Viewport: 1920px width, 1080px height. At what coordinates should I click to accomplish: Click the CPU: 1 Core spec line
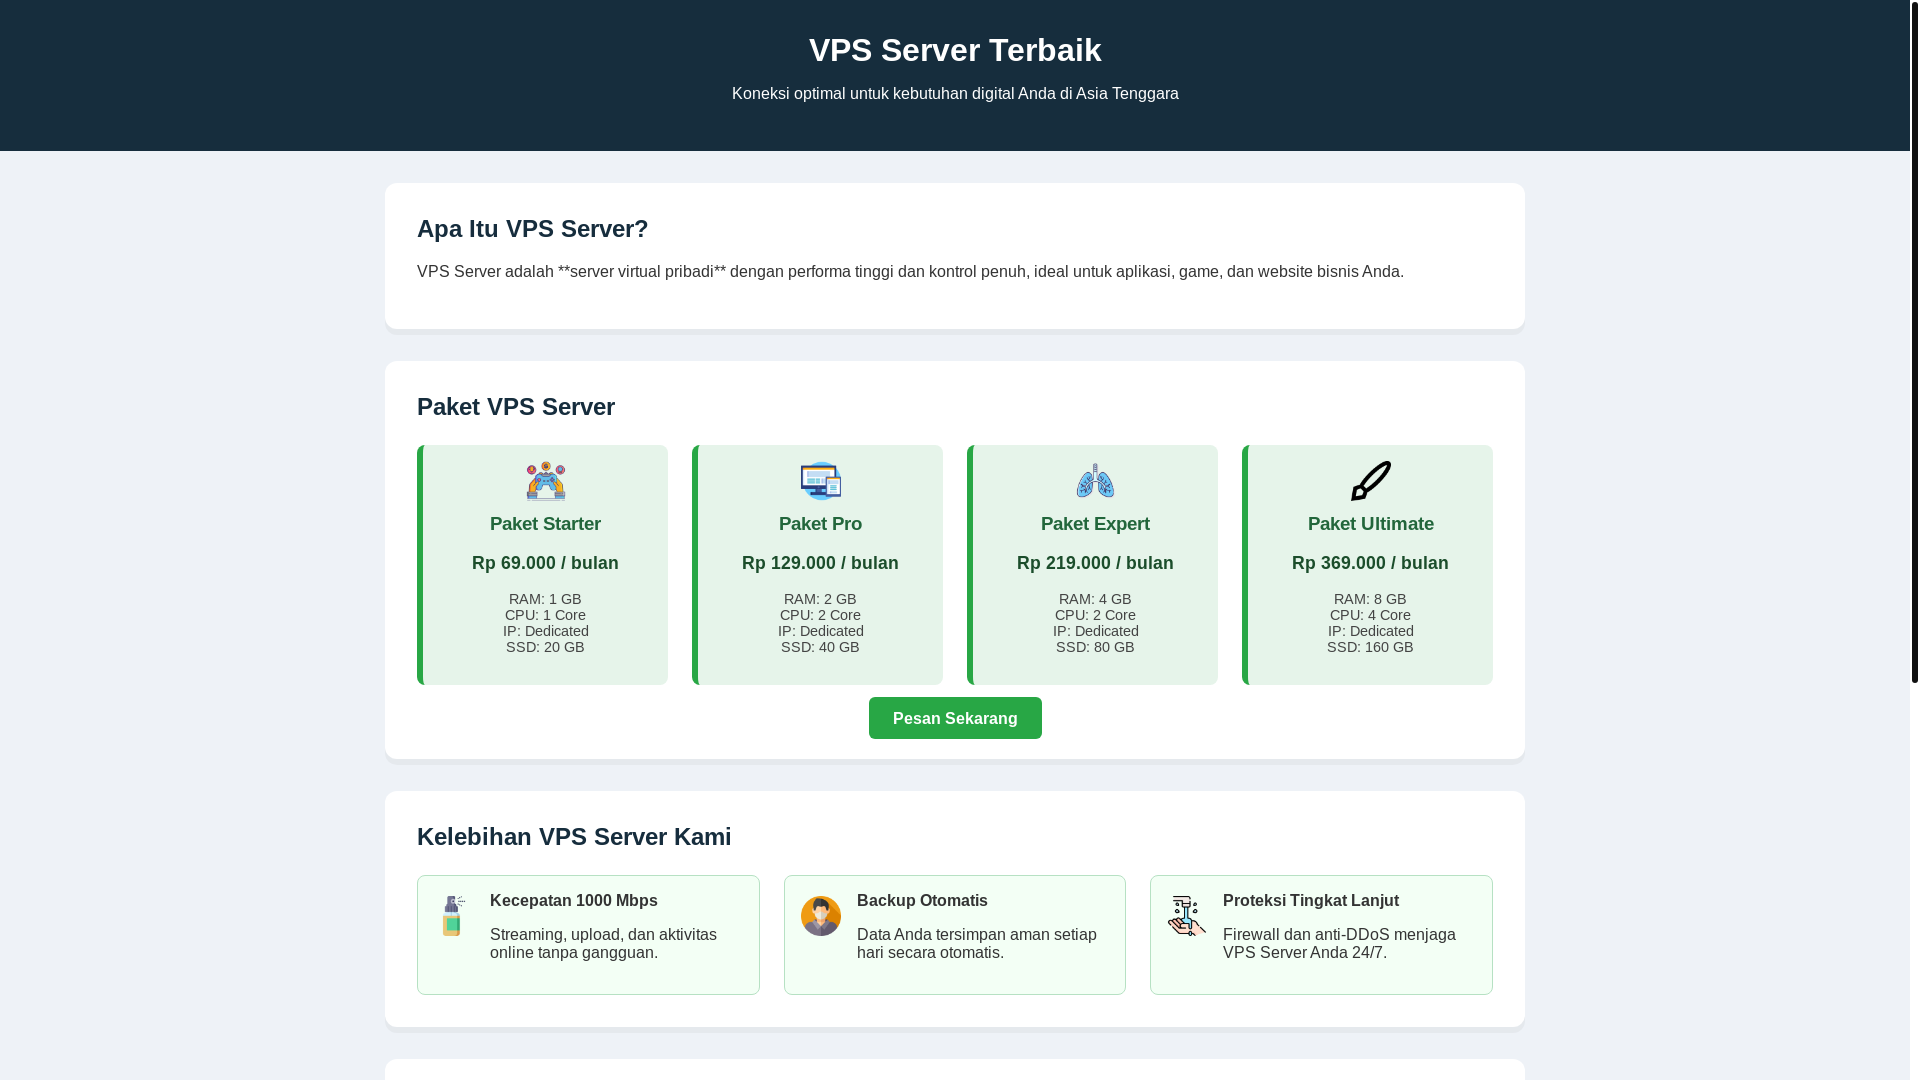click(x=545, y=615)
